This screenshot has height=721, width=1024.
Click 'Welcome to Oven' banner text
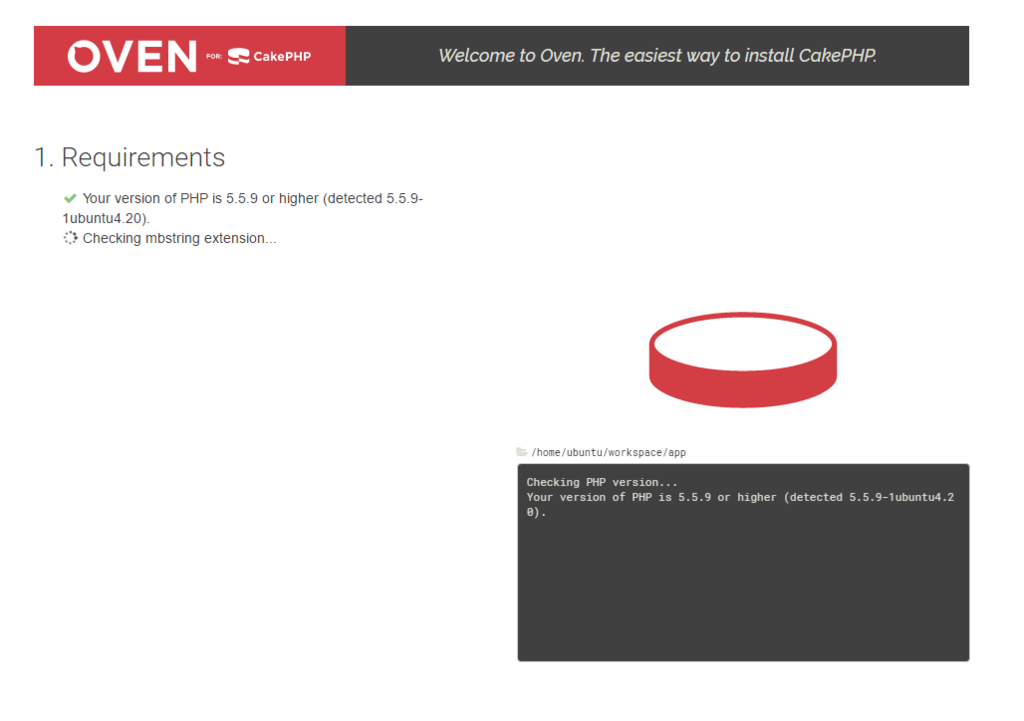657,56
